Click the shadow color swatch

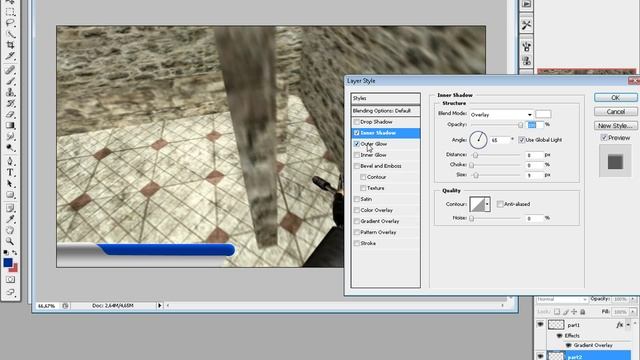[543, 114]
